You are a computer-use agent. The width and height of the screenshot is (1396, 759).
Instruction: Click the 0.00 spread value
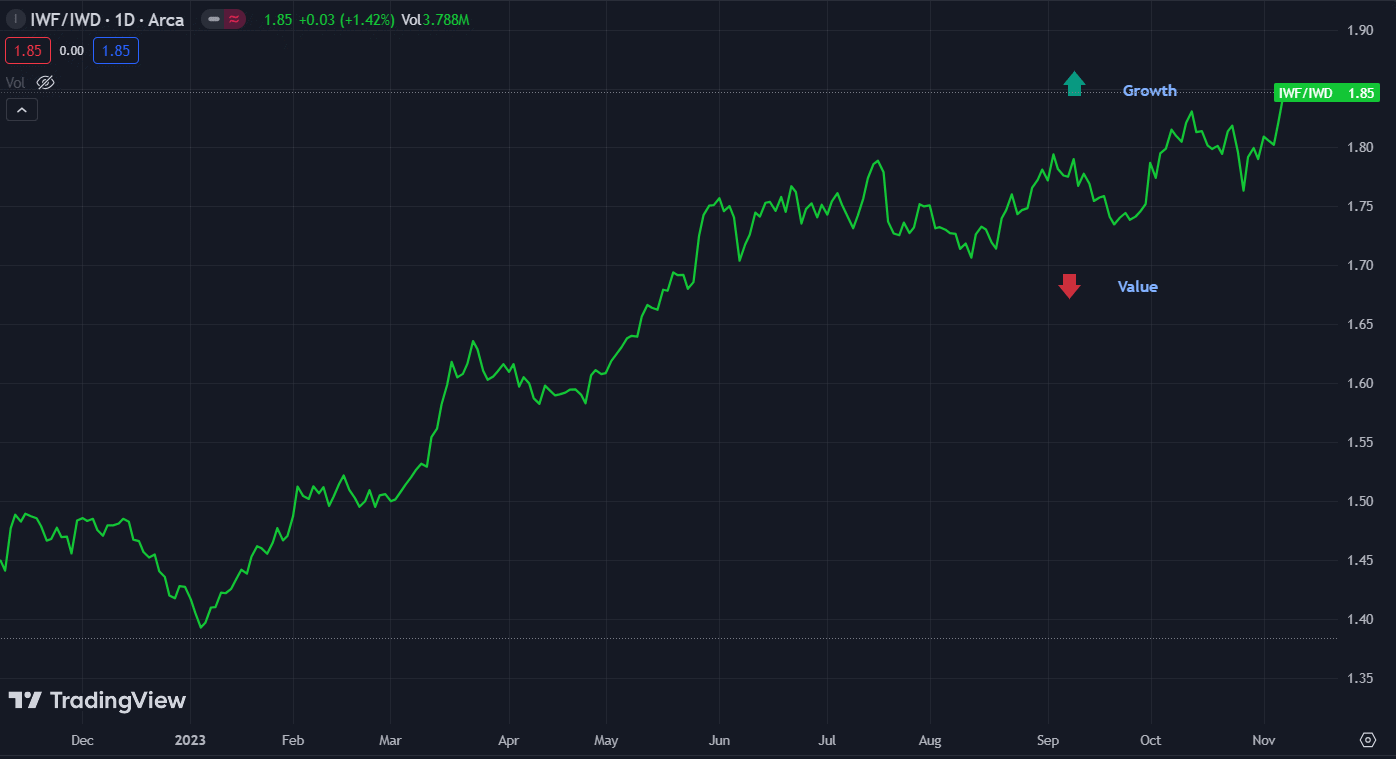72,50
